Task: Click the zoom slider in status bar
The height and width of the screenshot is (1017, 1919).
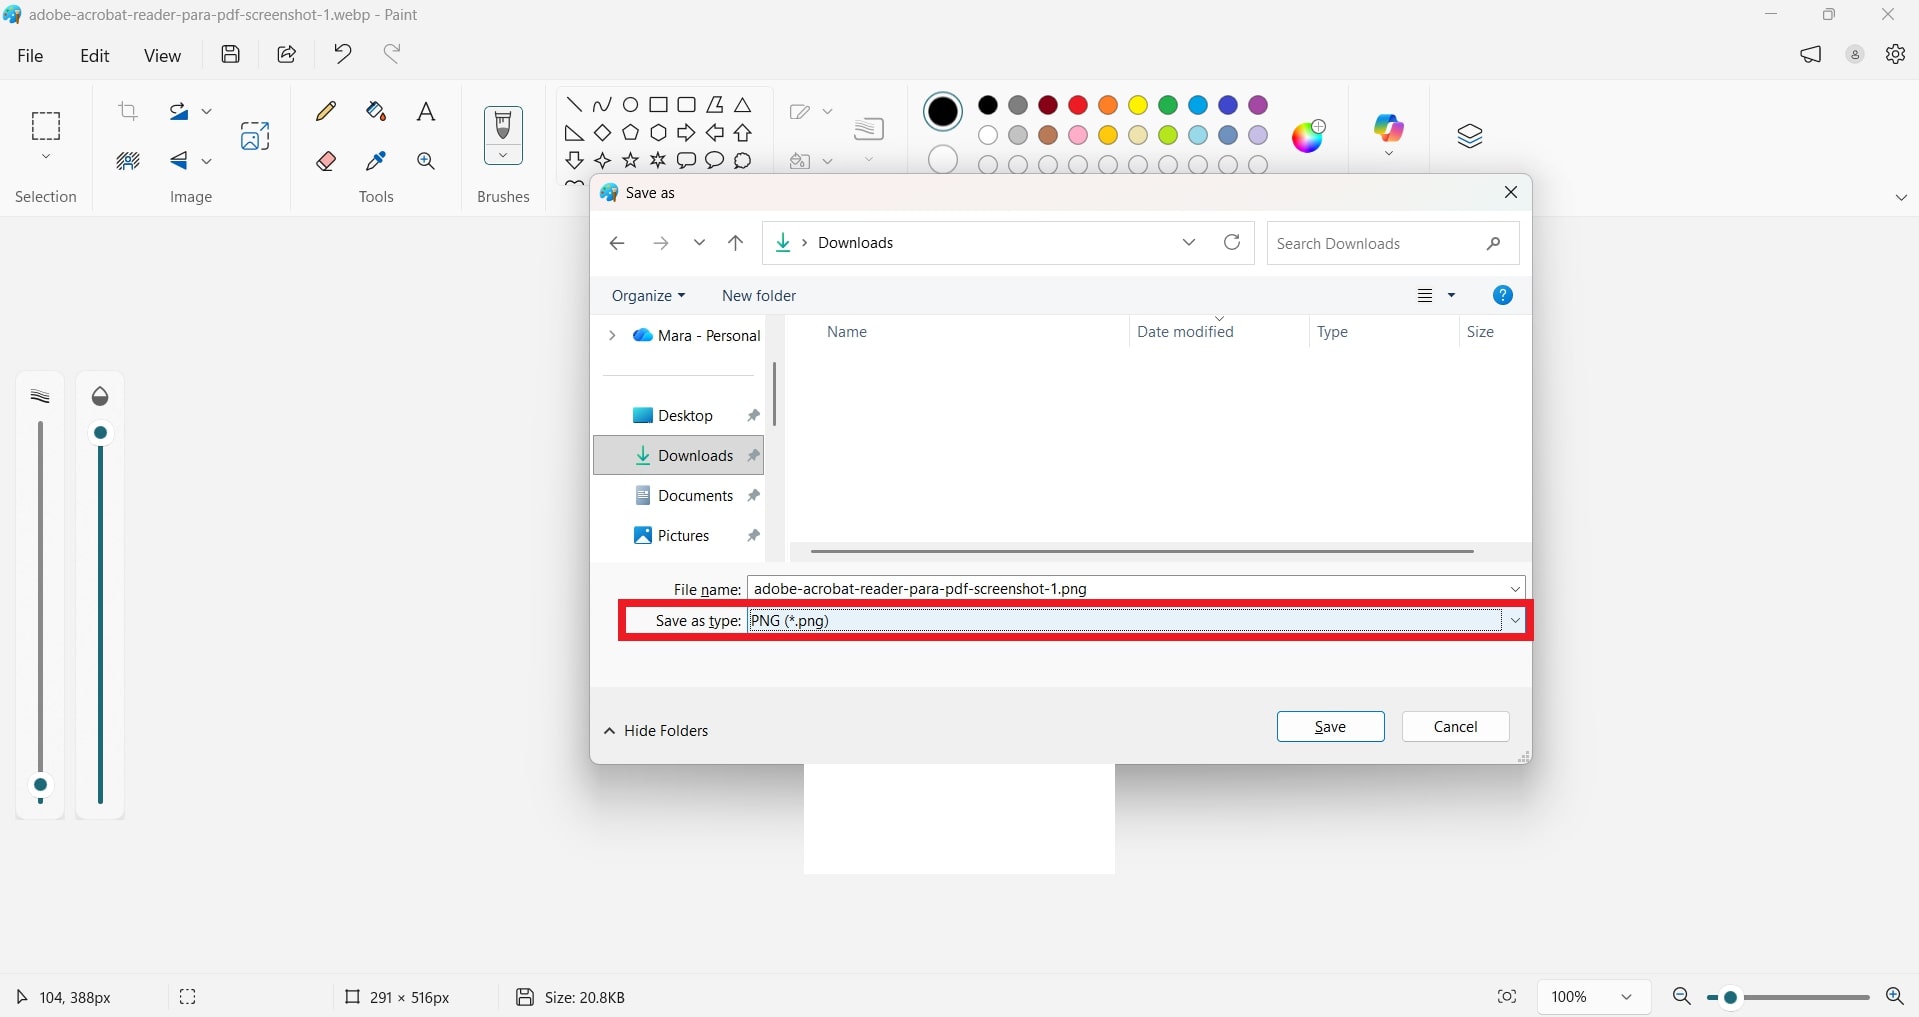Action: coord(1788,998)
